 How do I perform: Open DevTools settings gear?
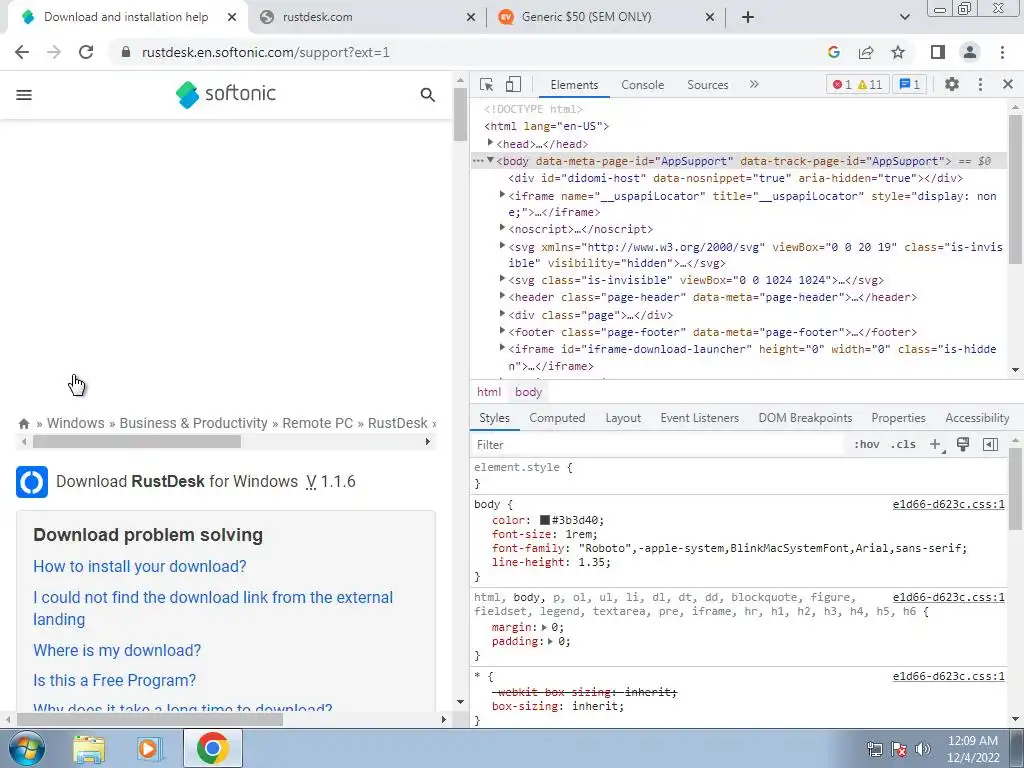pos(952,84)
